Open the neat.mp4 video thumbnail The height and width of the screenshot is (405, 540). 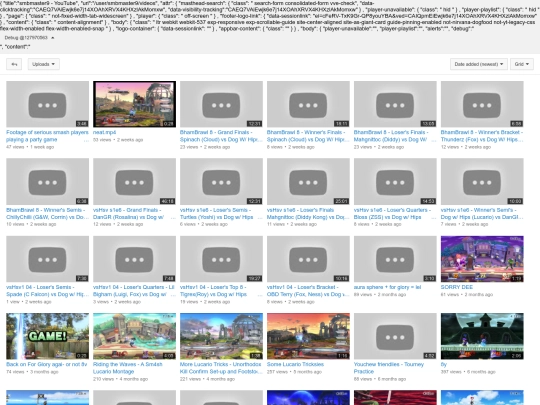[134, 104]
